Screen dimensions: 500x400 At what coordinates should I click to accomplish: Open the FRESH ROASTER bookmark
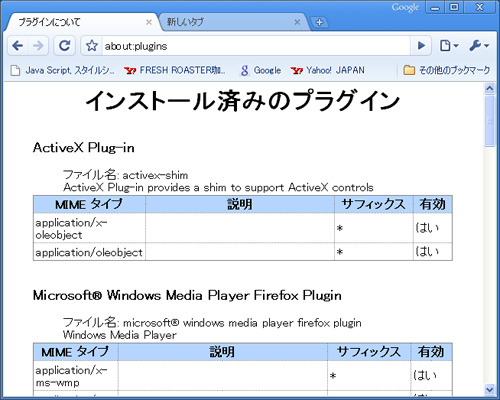coord(175,70)
